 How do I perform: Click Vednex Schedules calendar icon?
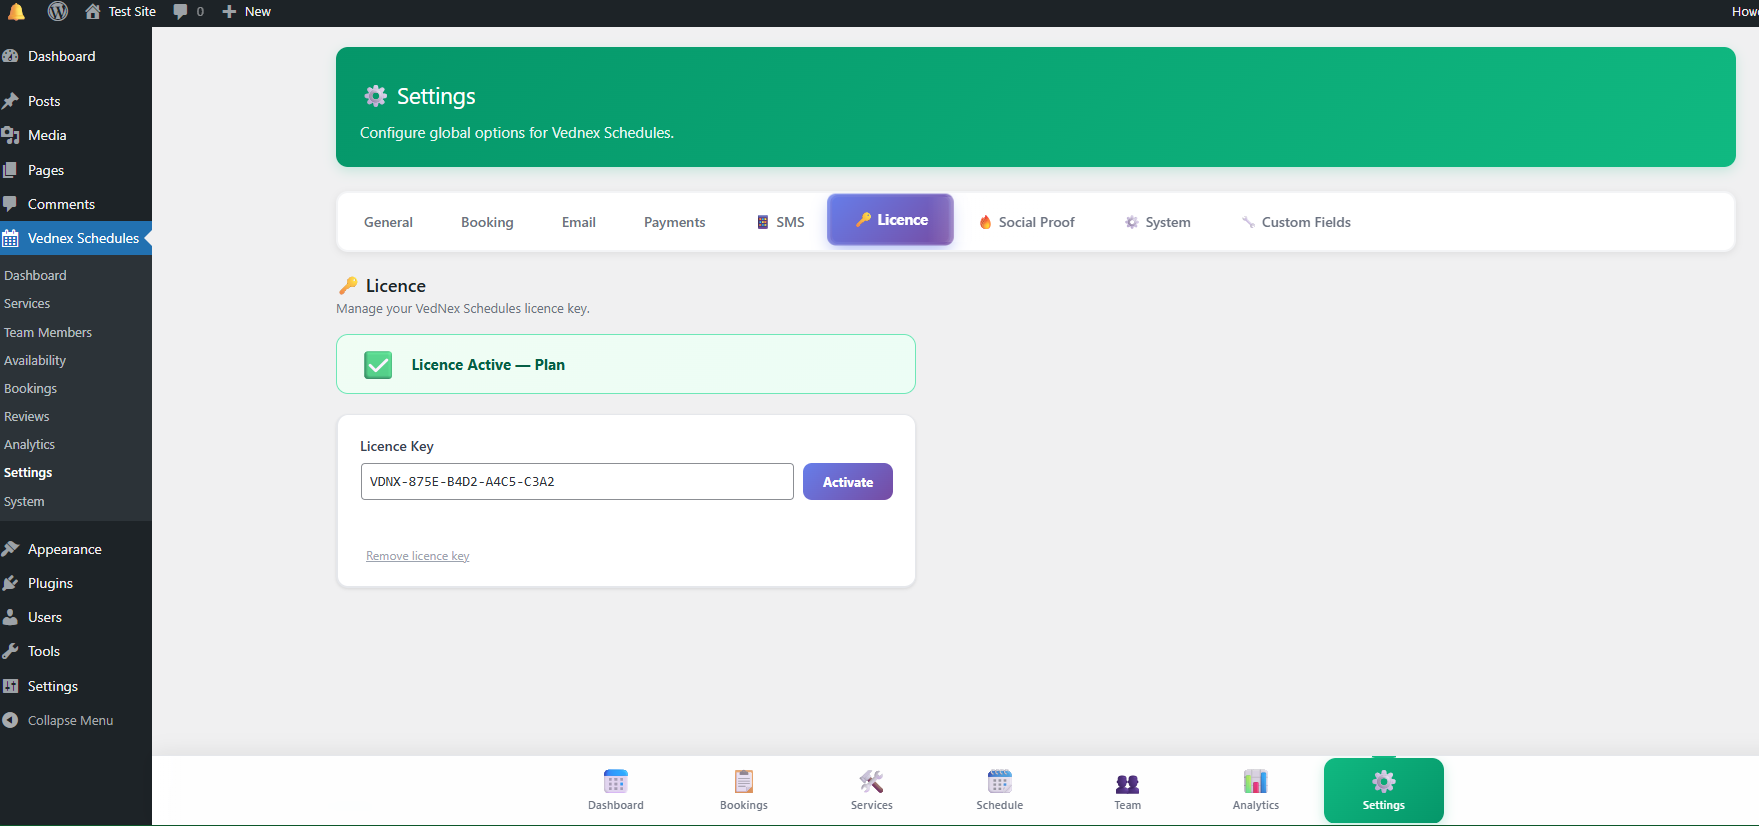10,238
